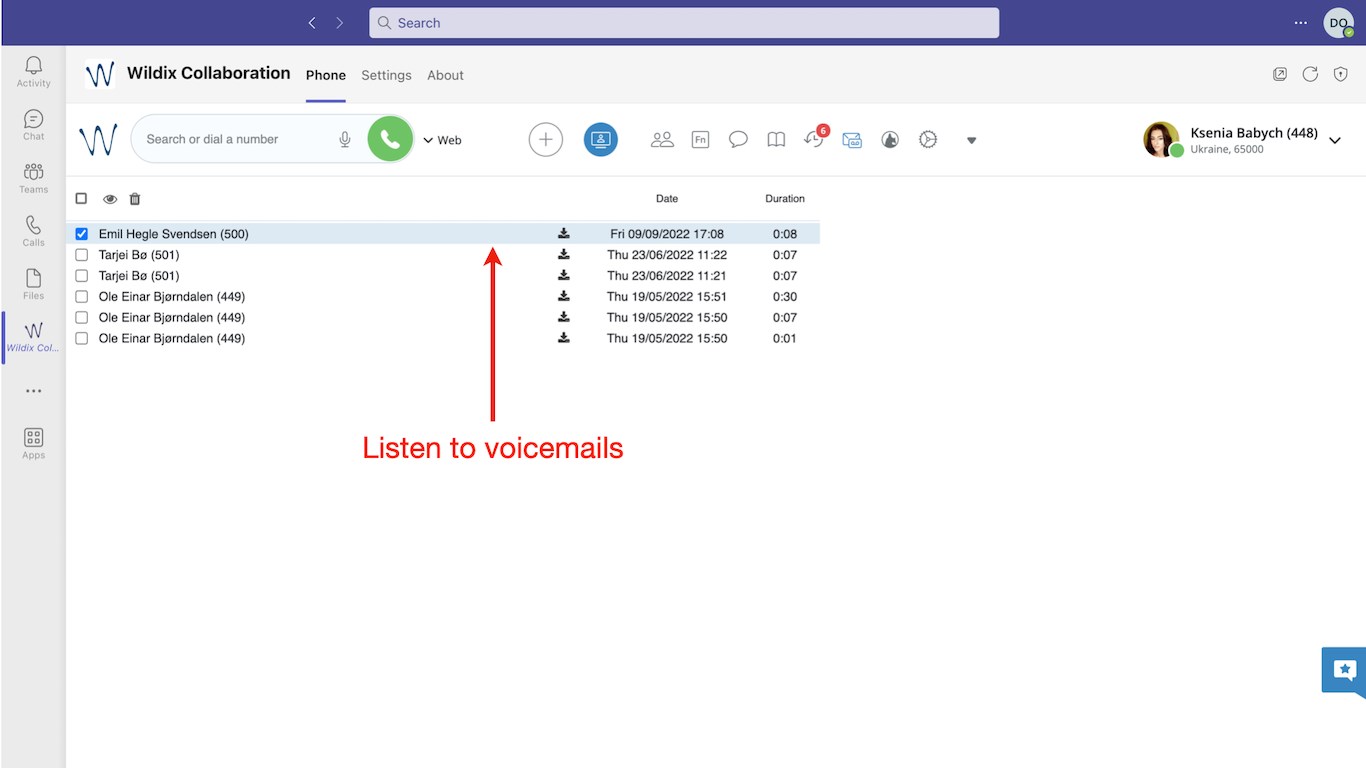The width and height of the screenshot is (1366, 768).
Task: Uncheck Emil Hegle Svendsen (500) checkbox
Action: pyautogui.click(x=82, y=234)
